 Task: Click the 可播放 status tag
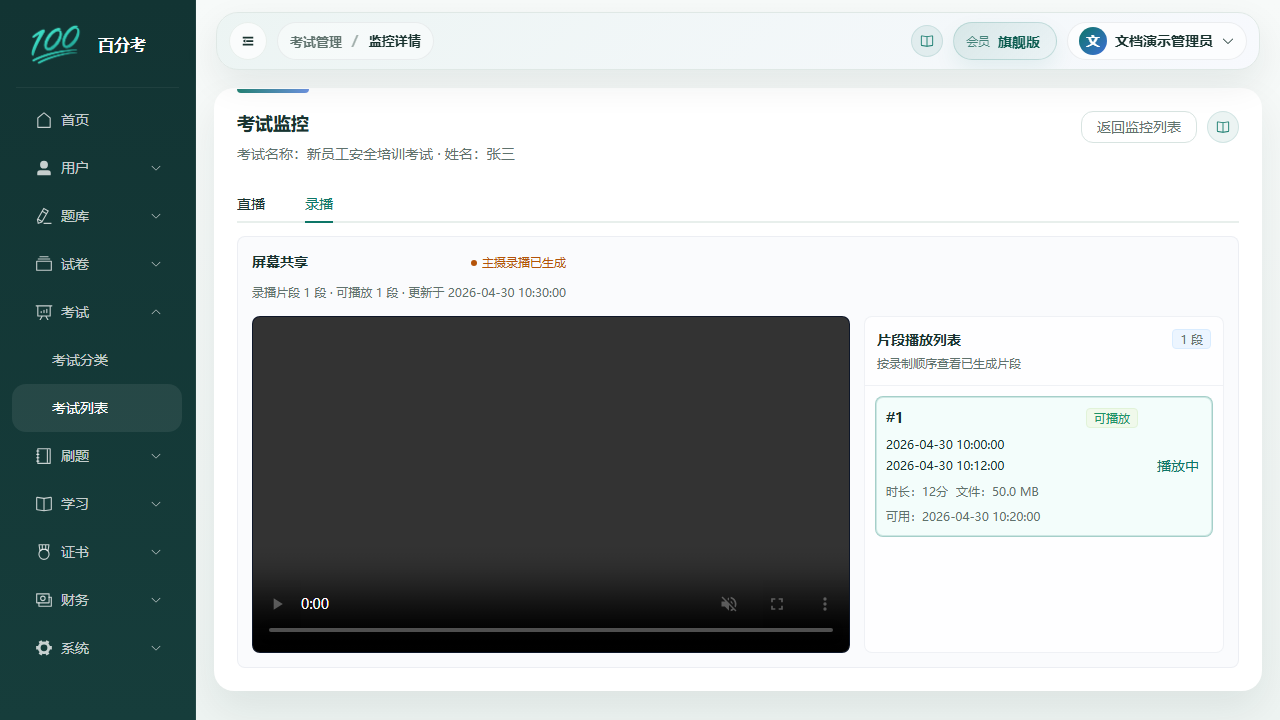(x=1112, y=418)
